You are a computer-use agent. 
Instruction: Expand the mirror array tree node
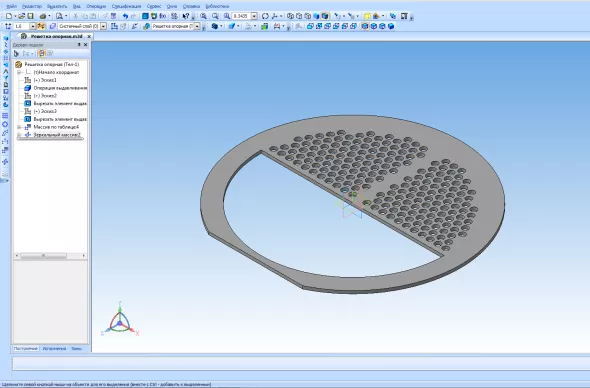pyautogui.click(x=19, y=135)
